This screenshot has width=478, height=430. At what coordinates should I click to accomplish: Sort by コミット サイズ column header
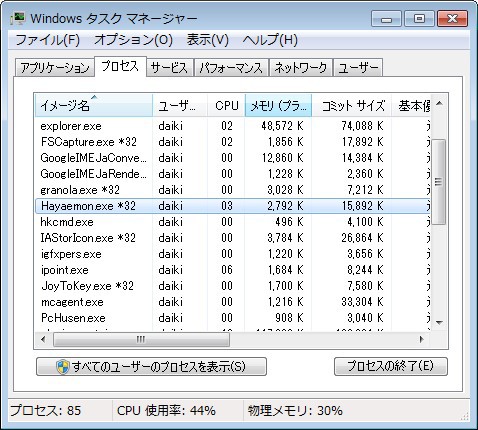coord(352,105)
